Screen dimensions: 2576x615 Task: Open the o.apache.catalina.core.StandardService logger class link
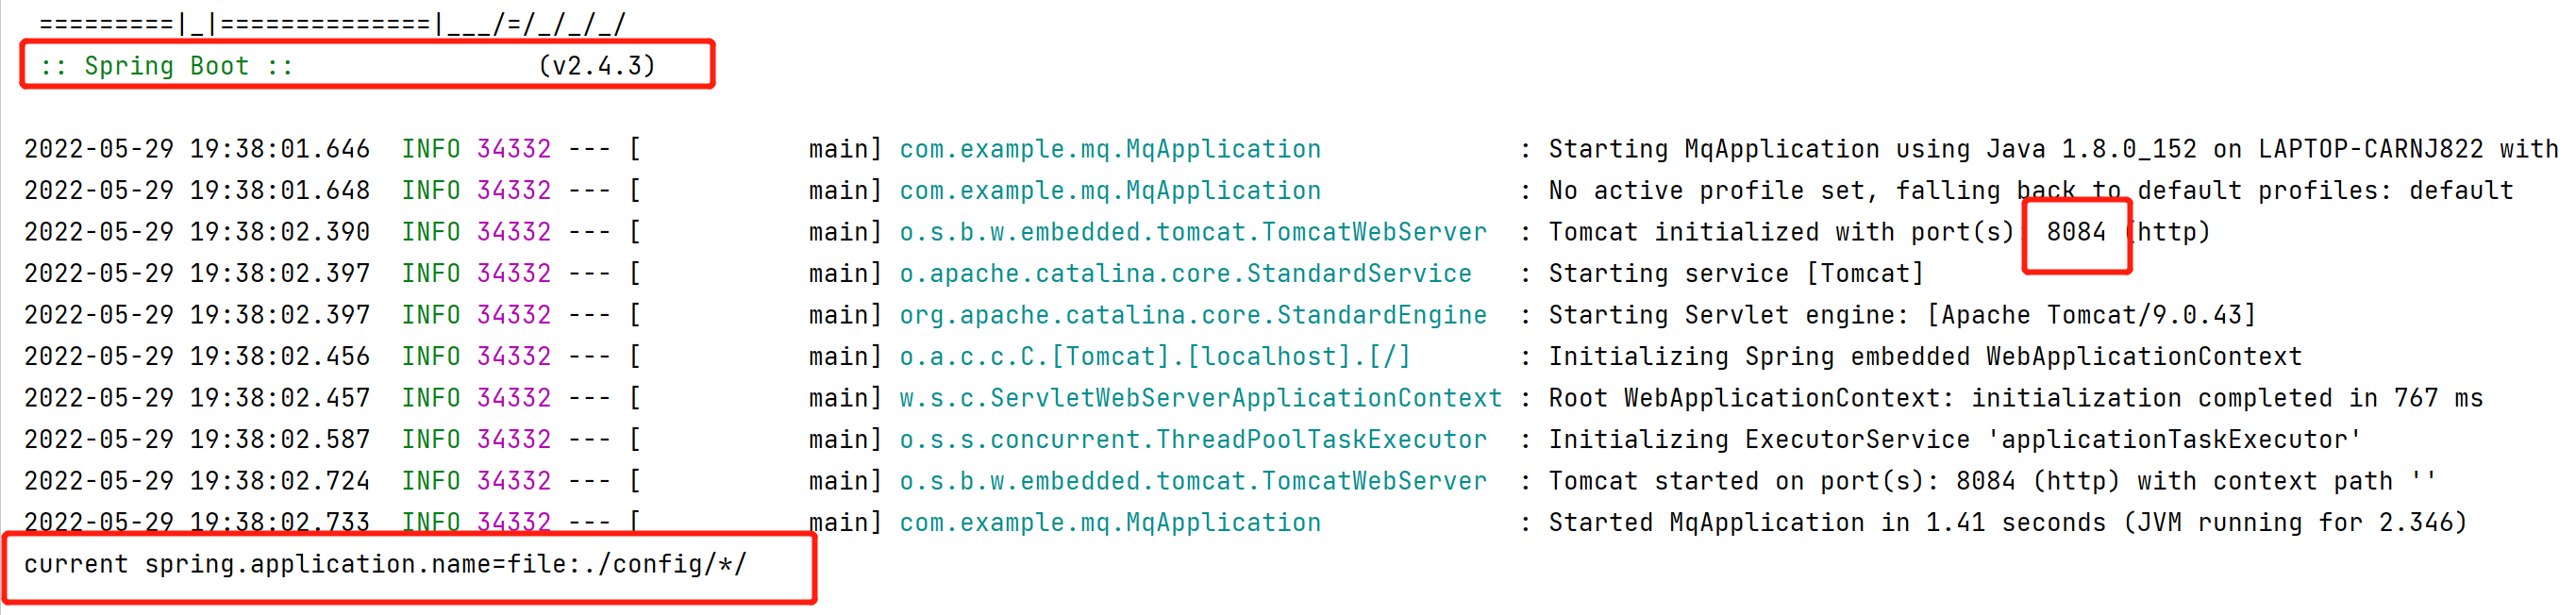click(1185, 274)
